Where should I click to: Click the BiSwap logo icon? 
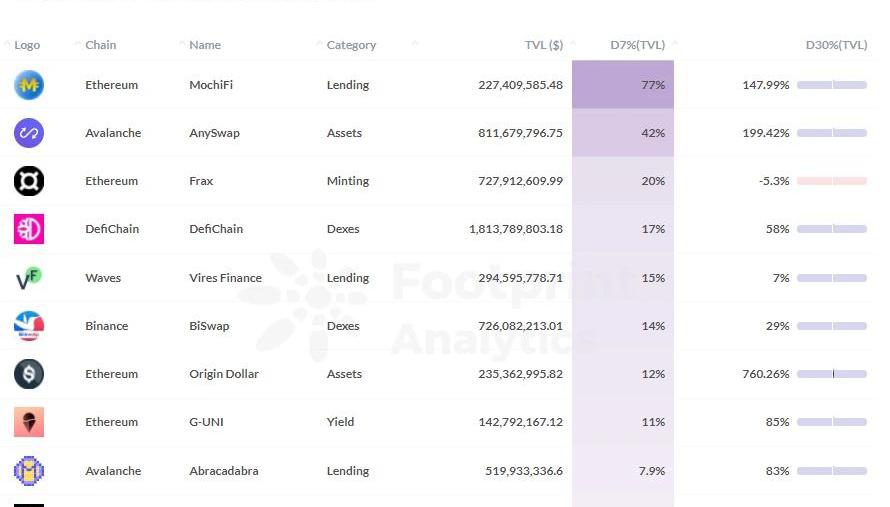(29, 326)
